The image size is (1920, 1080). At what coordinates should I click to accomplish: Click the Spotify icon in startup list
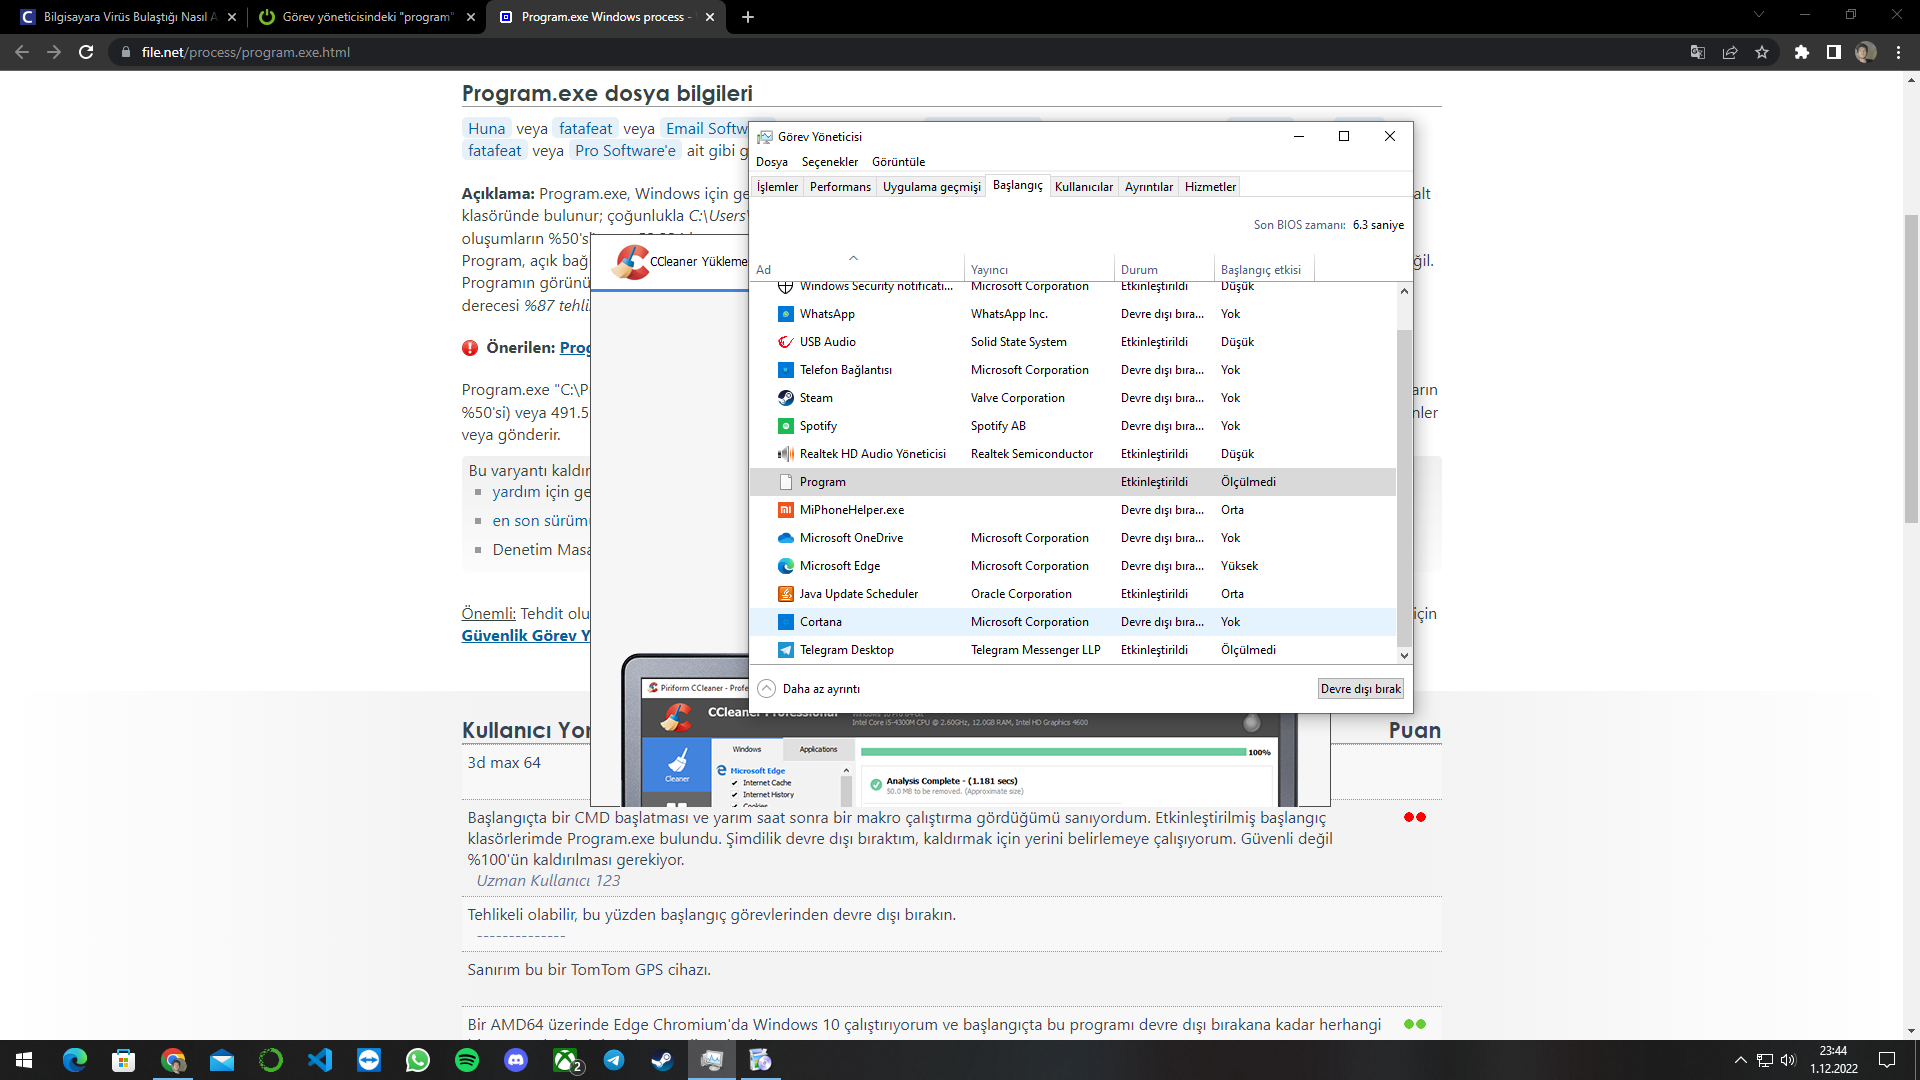pyautogui.click(x=786, y=426)
